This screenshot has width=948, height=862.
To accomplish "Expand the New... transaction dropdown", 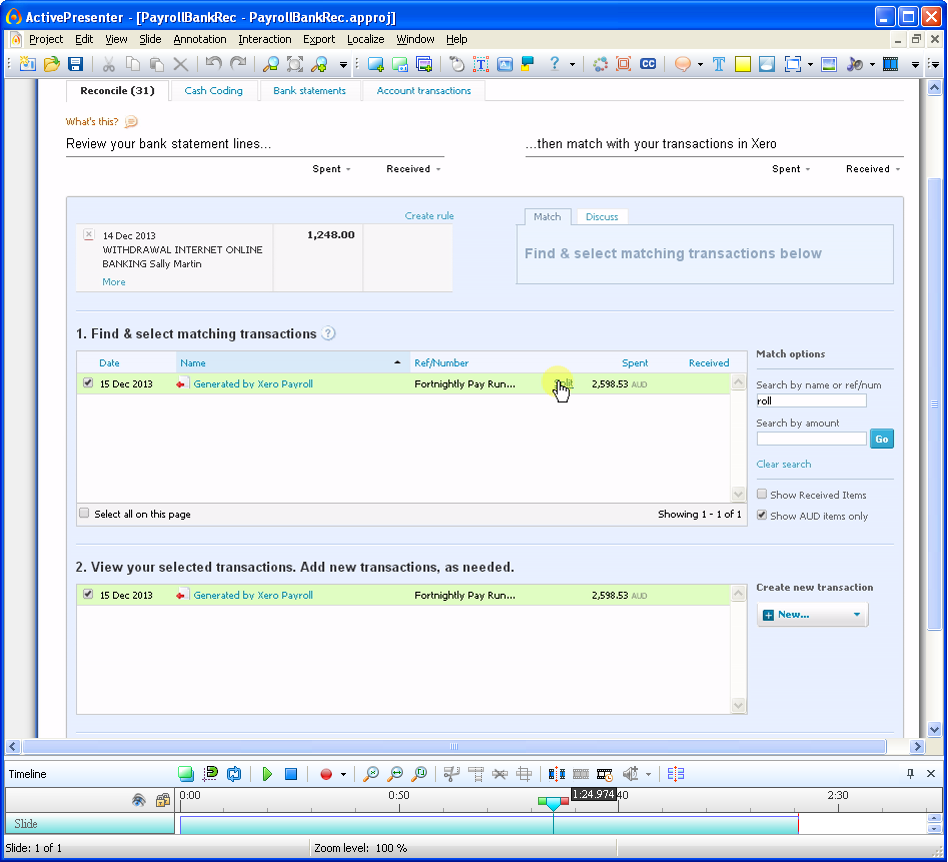I will click(857, 615).
